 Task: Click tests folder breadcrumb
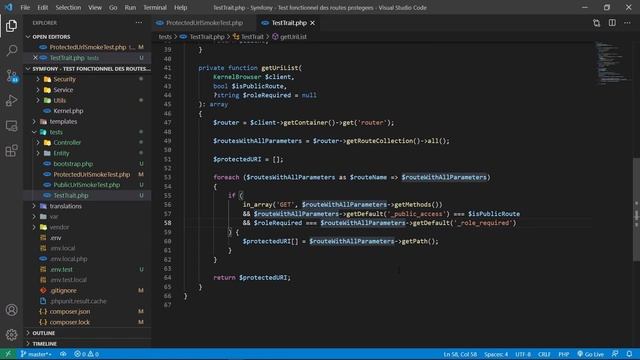pos(165,37)
